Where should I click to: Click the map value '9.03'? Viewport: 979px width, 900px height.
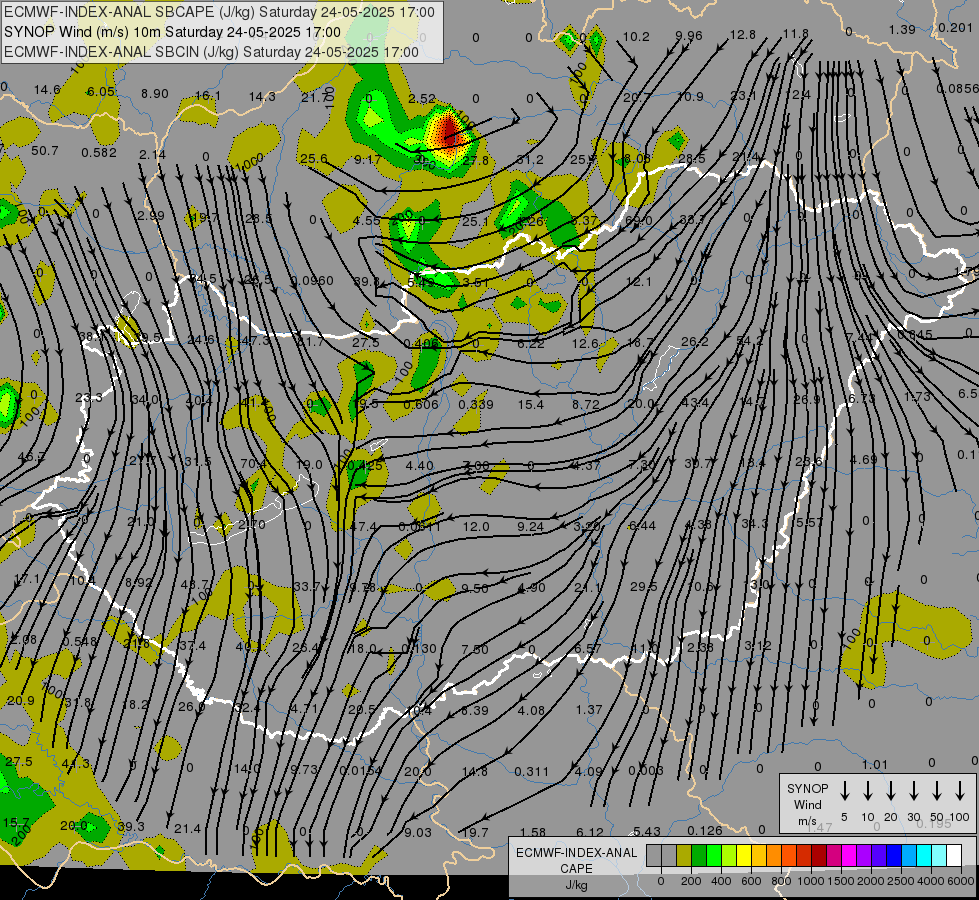point(418,832)
